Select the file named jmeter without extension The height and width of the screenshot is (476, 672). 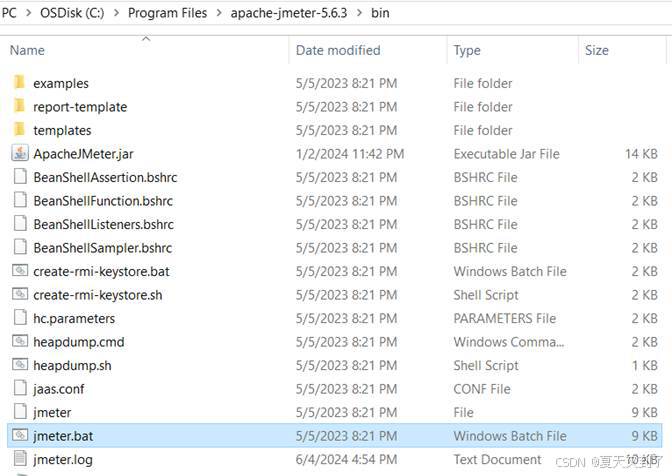click(52, 413)
